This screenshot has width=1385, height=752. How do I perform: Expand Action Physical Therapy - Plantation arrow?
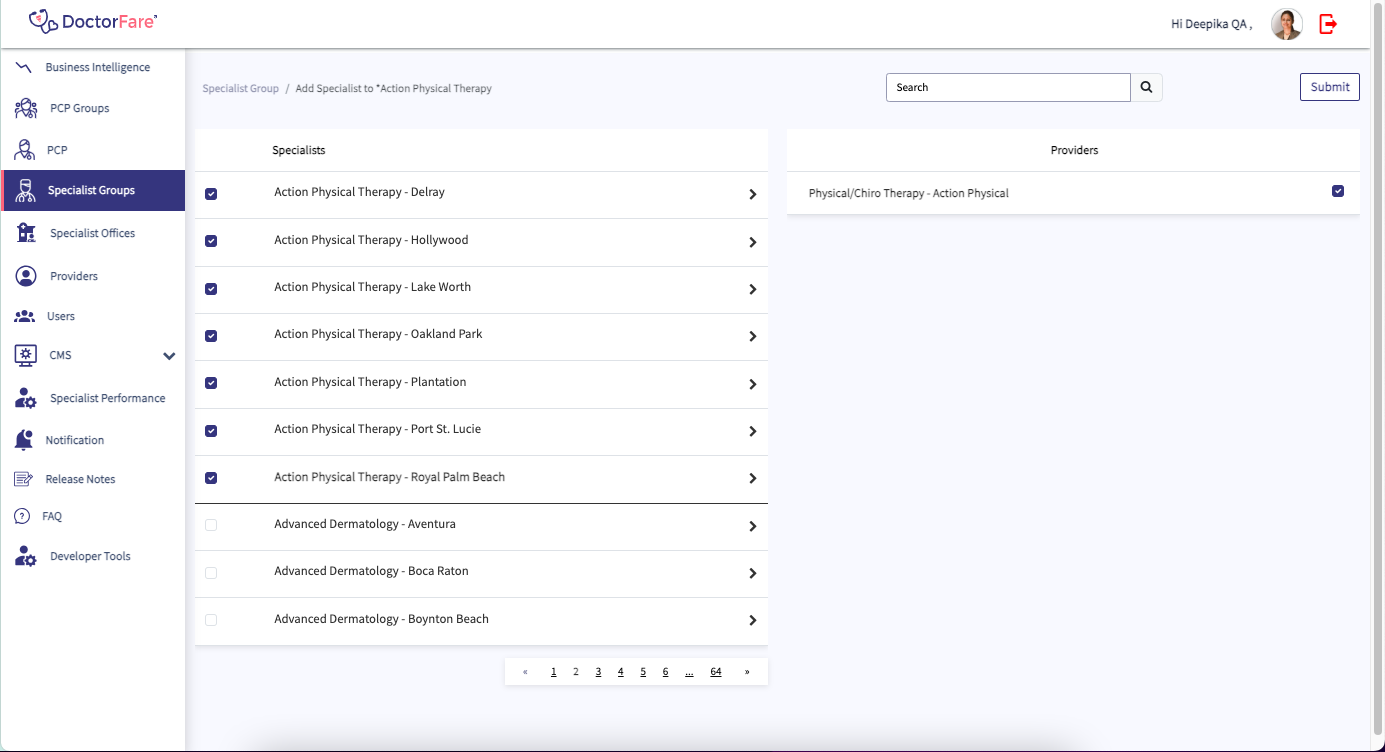[x=753, y=384]
